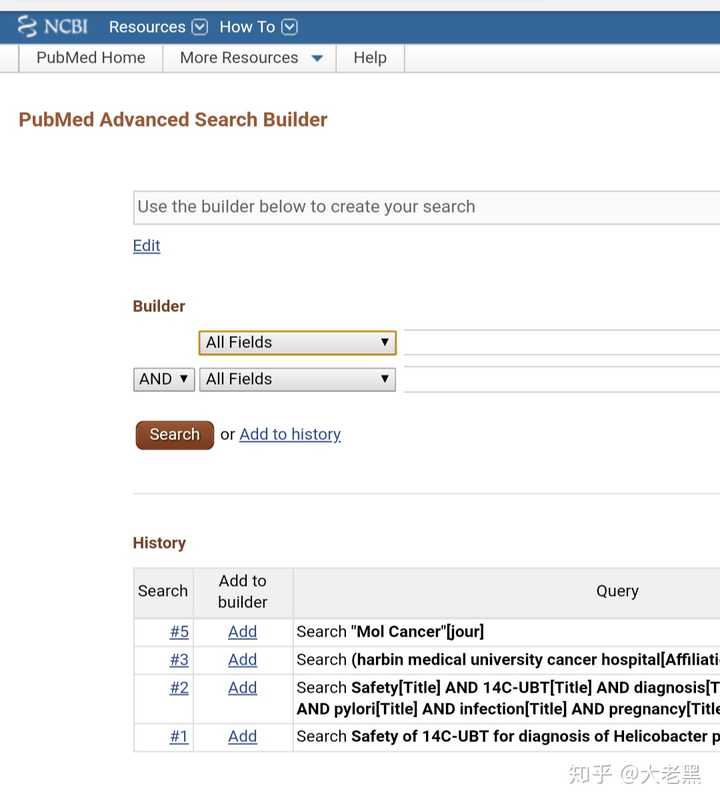The width and height of the screenshot is (720, 804).
Task: Click the Edit link under query box
Action: coord(147,246)
